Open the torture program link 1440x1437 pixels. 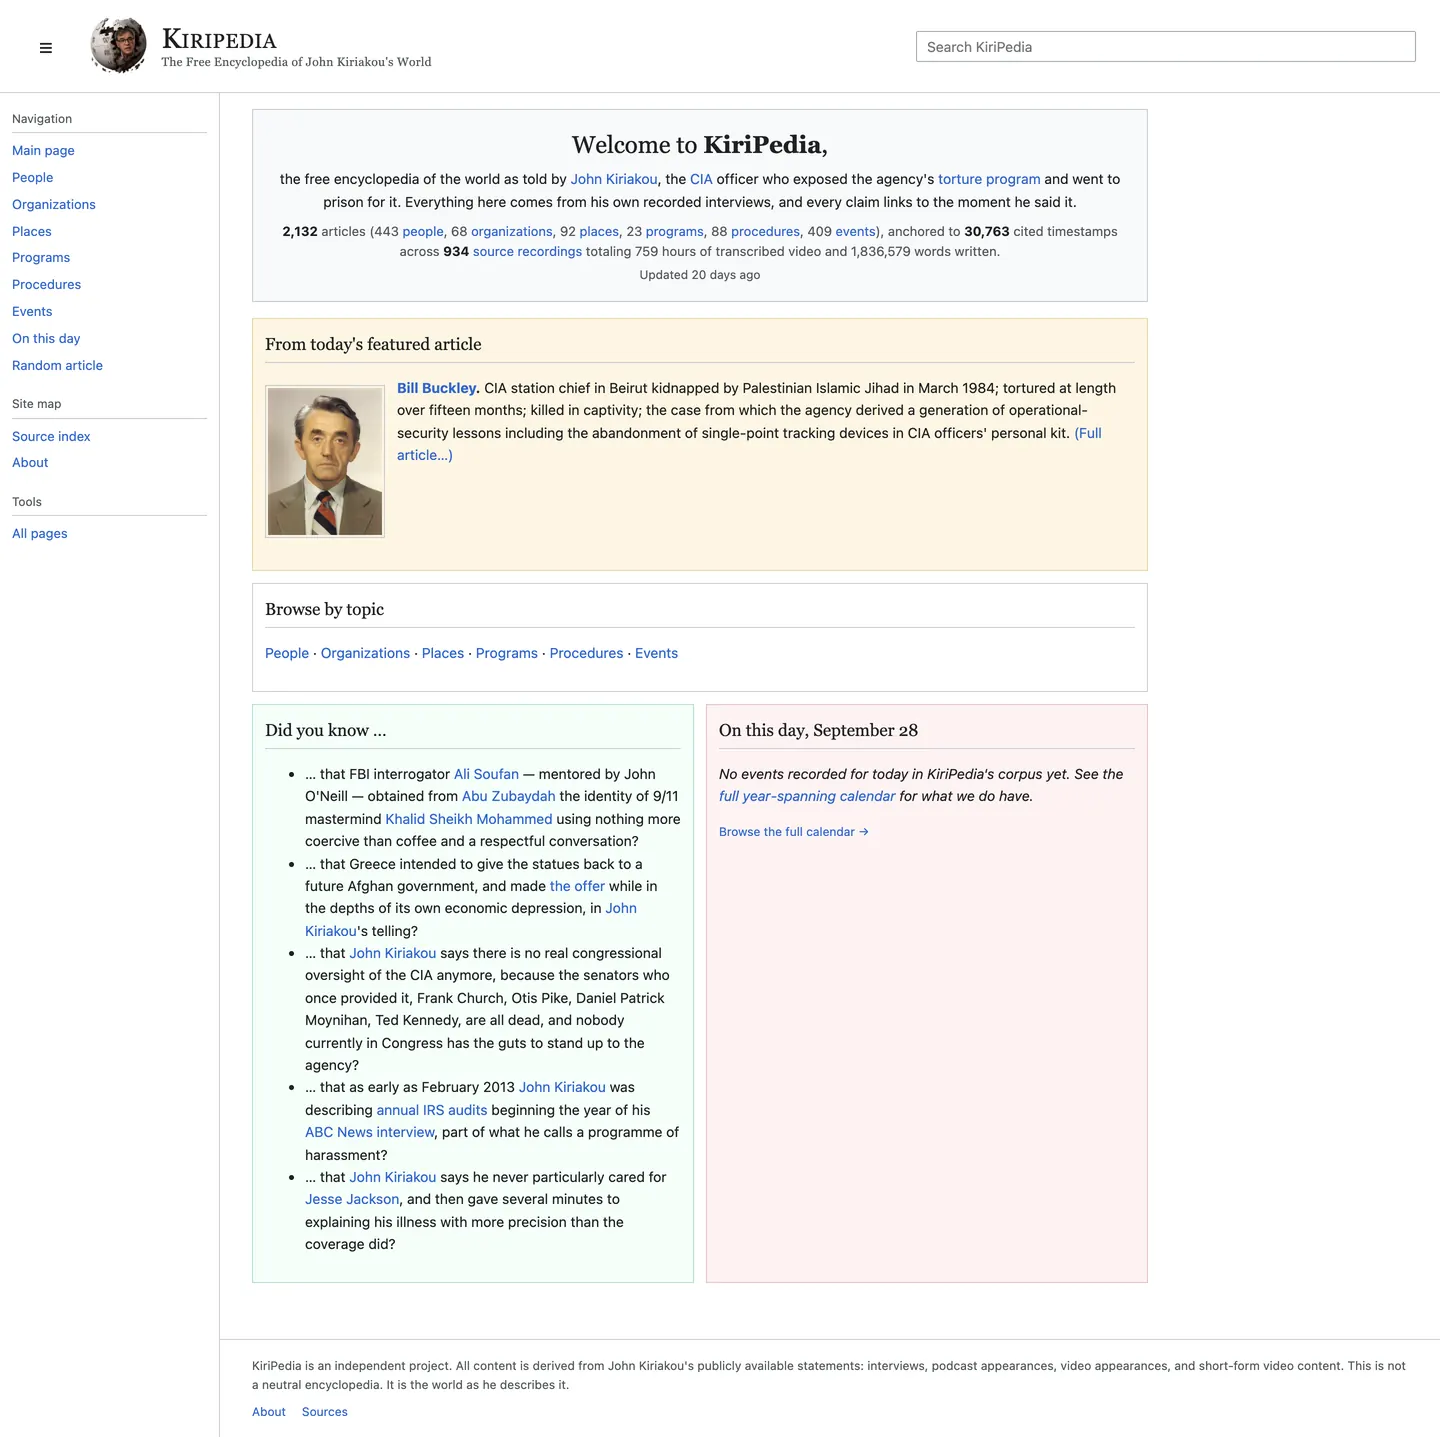click(x=989, y=180)
